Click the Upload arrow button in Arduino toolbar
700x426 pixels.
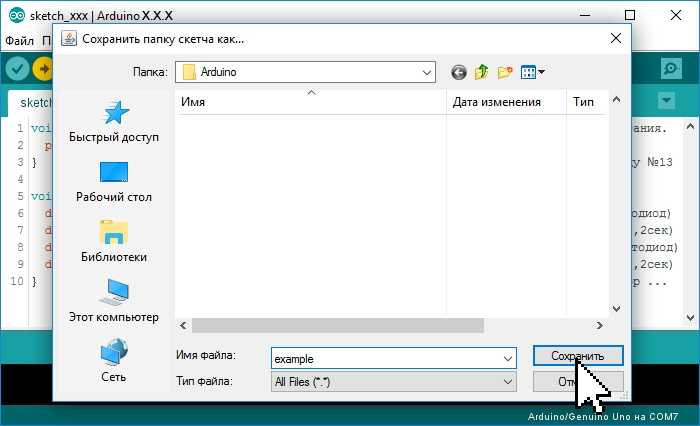point(43,69)
